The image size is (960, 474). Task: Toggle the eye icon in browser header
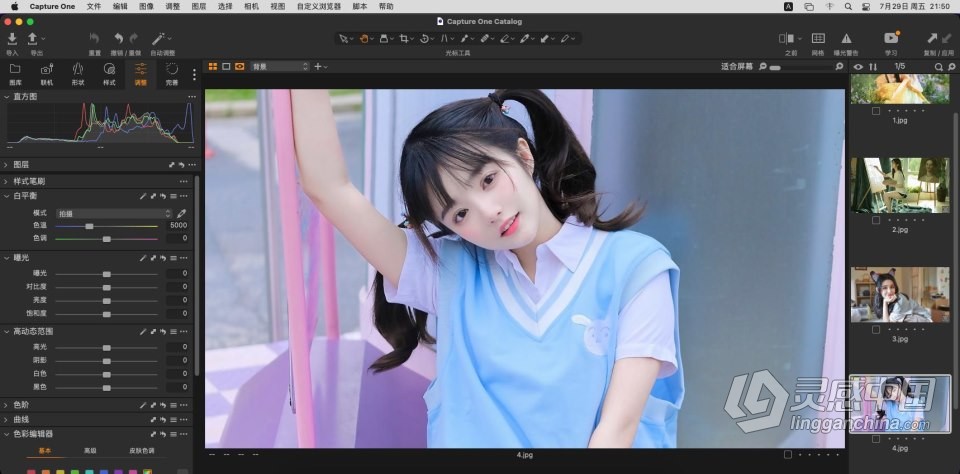click(x=857, y=67)
